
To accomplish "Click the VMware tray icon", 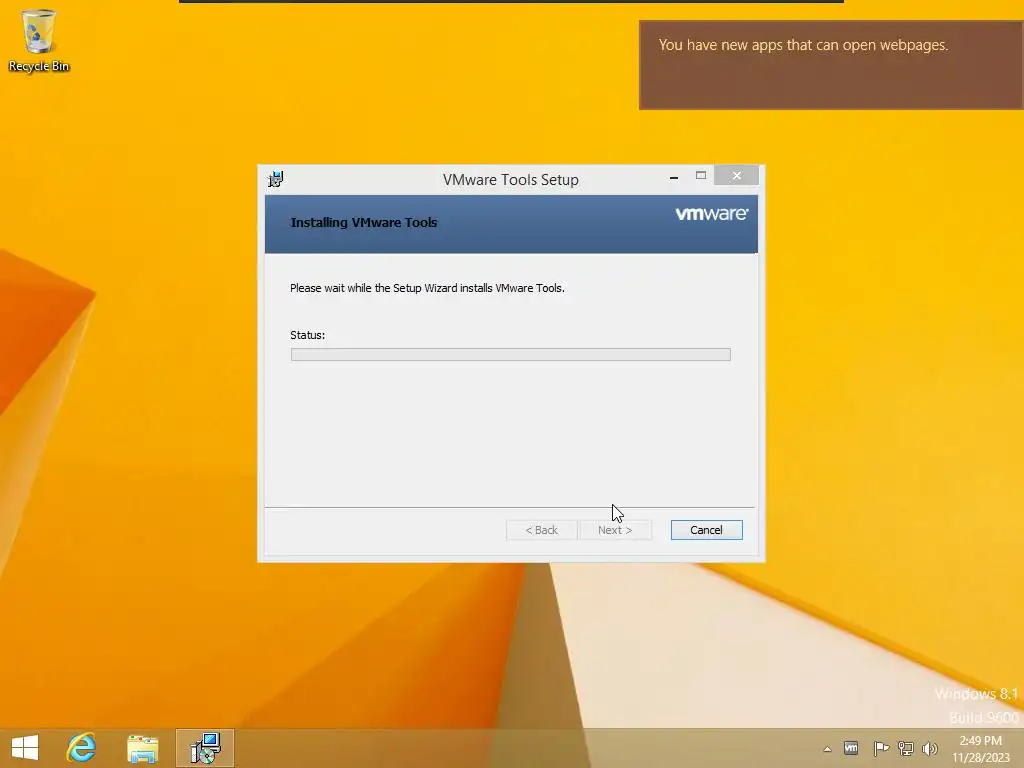I will 851,748.
